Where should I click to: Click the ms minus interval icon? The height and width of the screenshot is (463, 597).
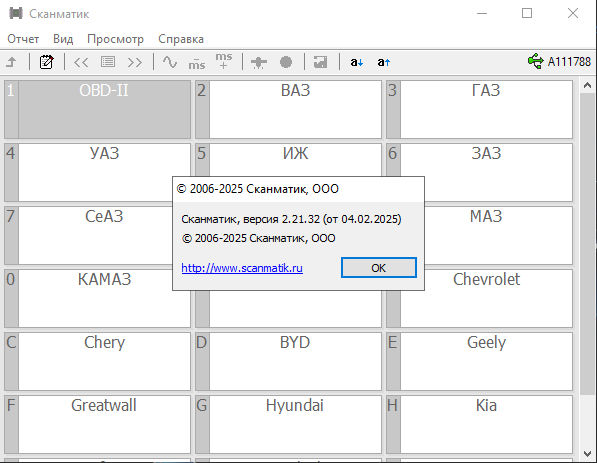197,64
